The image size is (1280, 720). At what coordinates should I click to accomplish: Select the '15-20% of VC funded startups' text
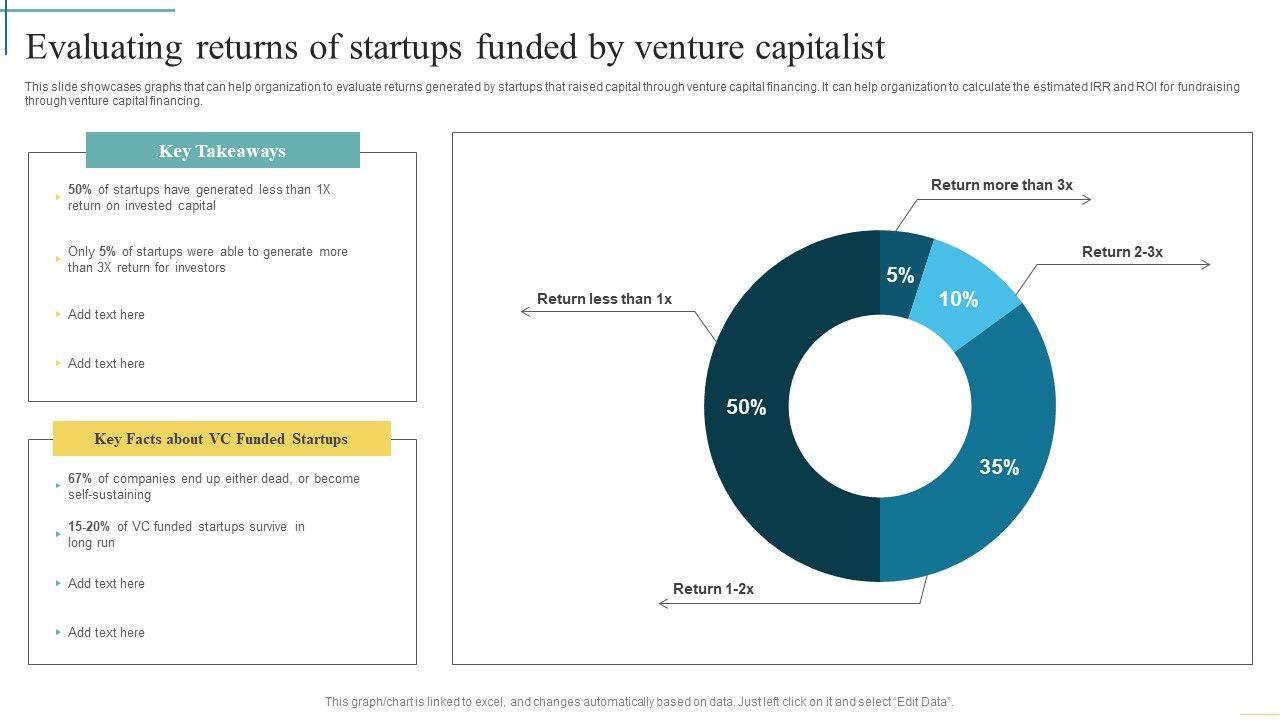click(x=186, y=534)
